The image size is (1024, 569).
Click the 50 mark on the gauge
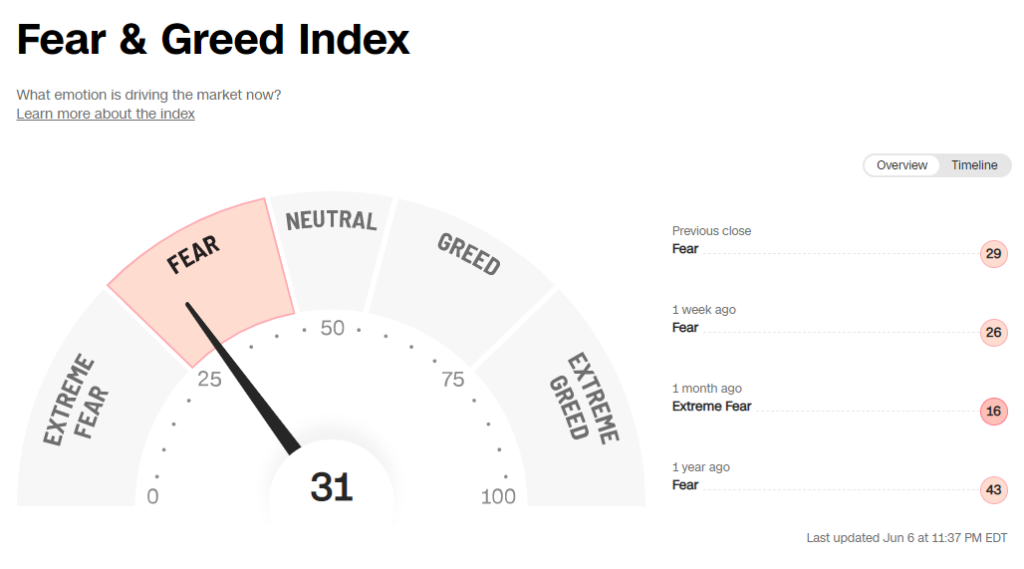332,328
